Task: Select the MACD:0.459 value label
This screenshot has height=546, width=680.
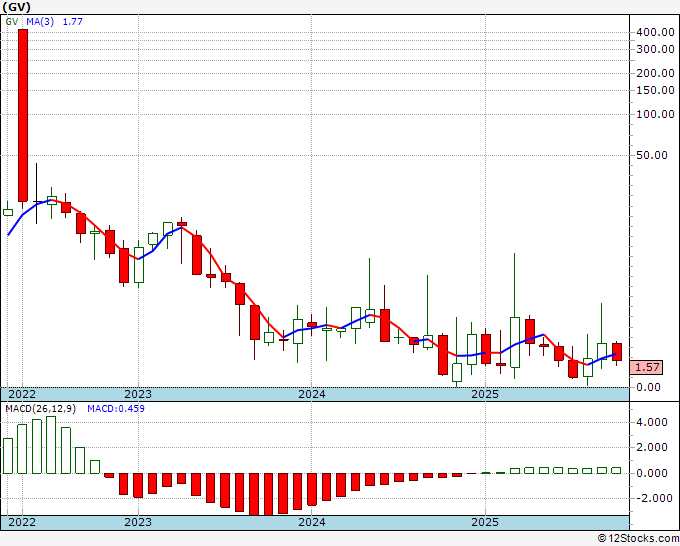Action: coord(117,408)
